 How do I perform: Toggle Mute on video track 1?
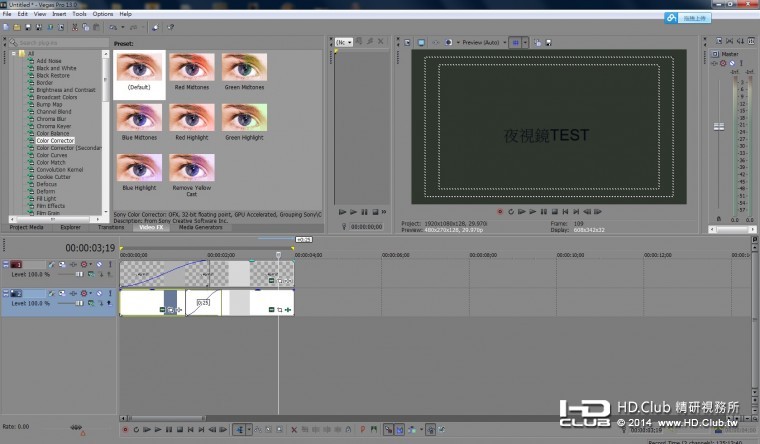pos(99,265)
